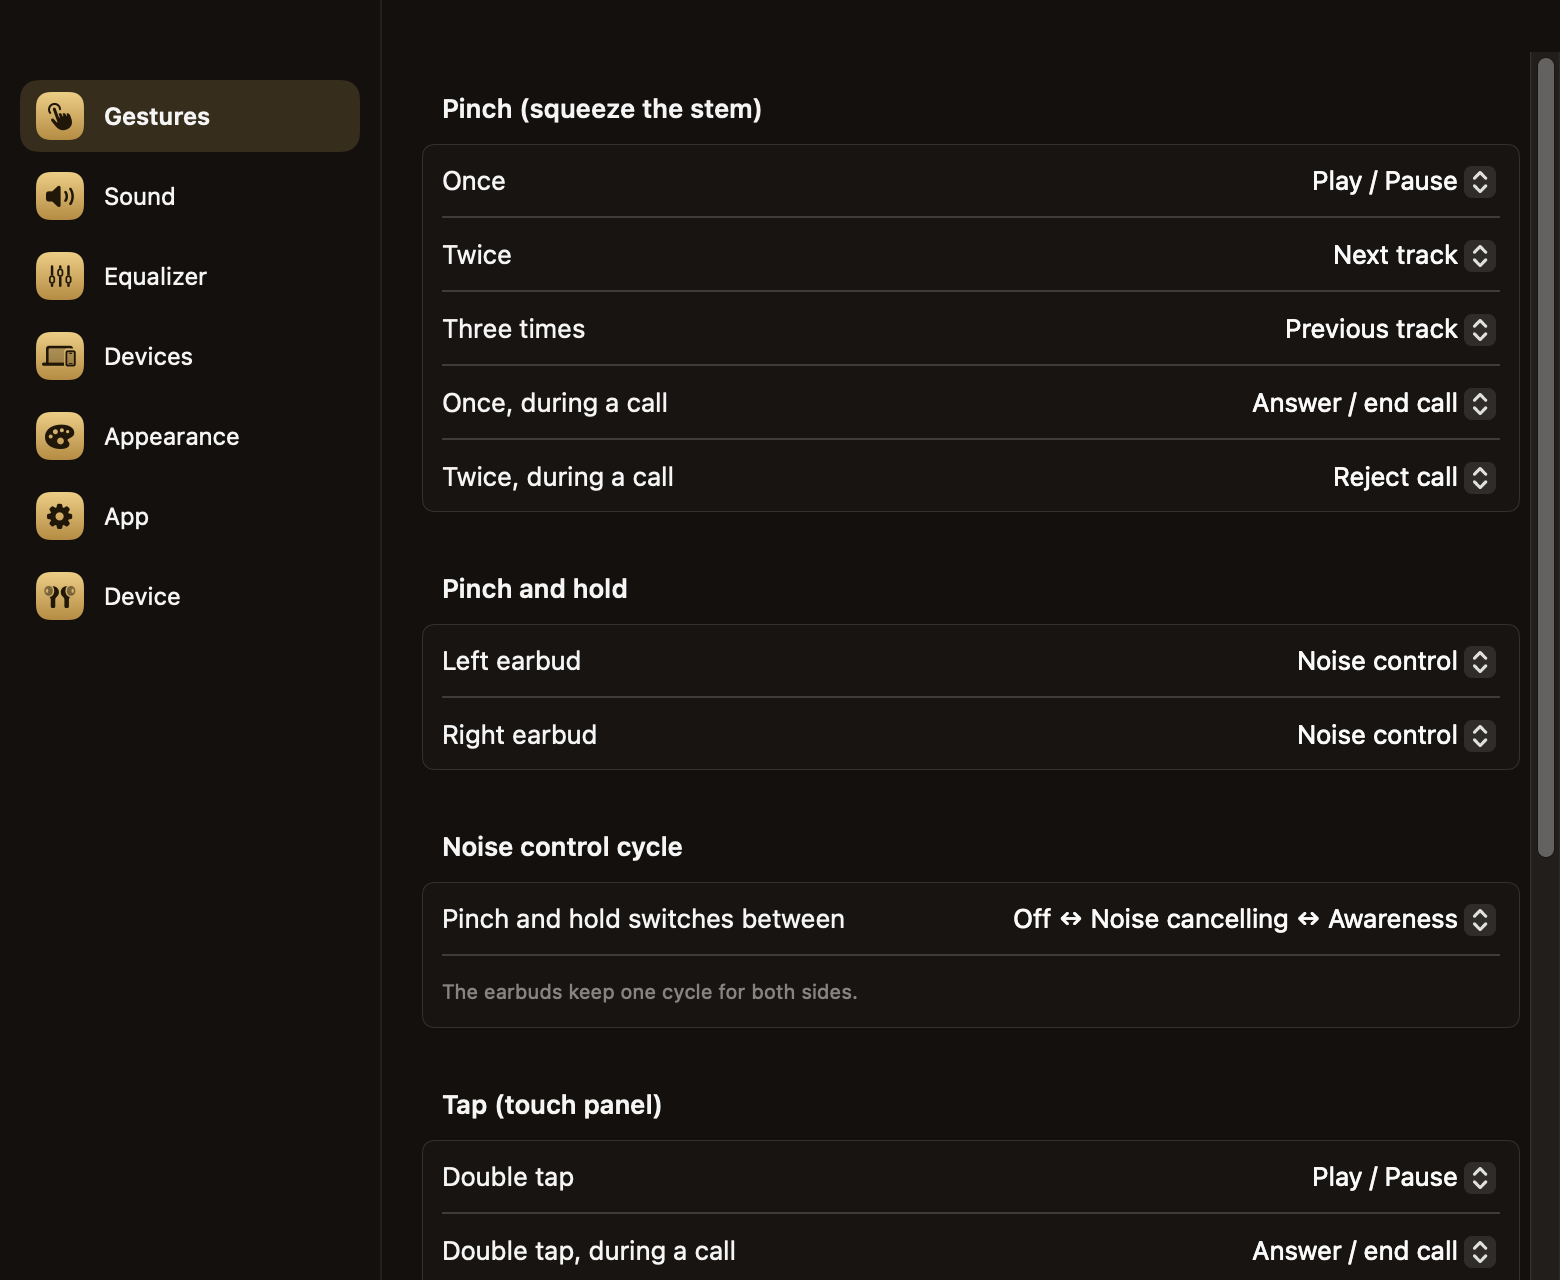This screenshot has height=1280, width=1560.
Task: Click the Device earbuds icon
Action: (60, 596)
